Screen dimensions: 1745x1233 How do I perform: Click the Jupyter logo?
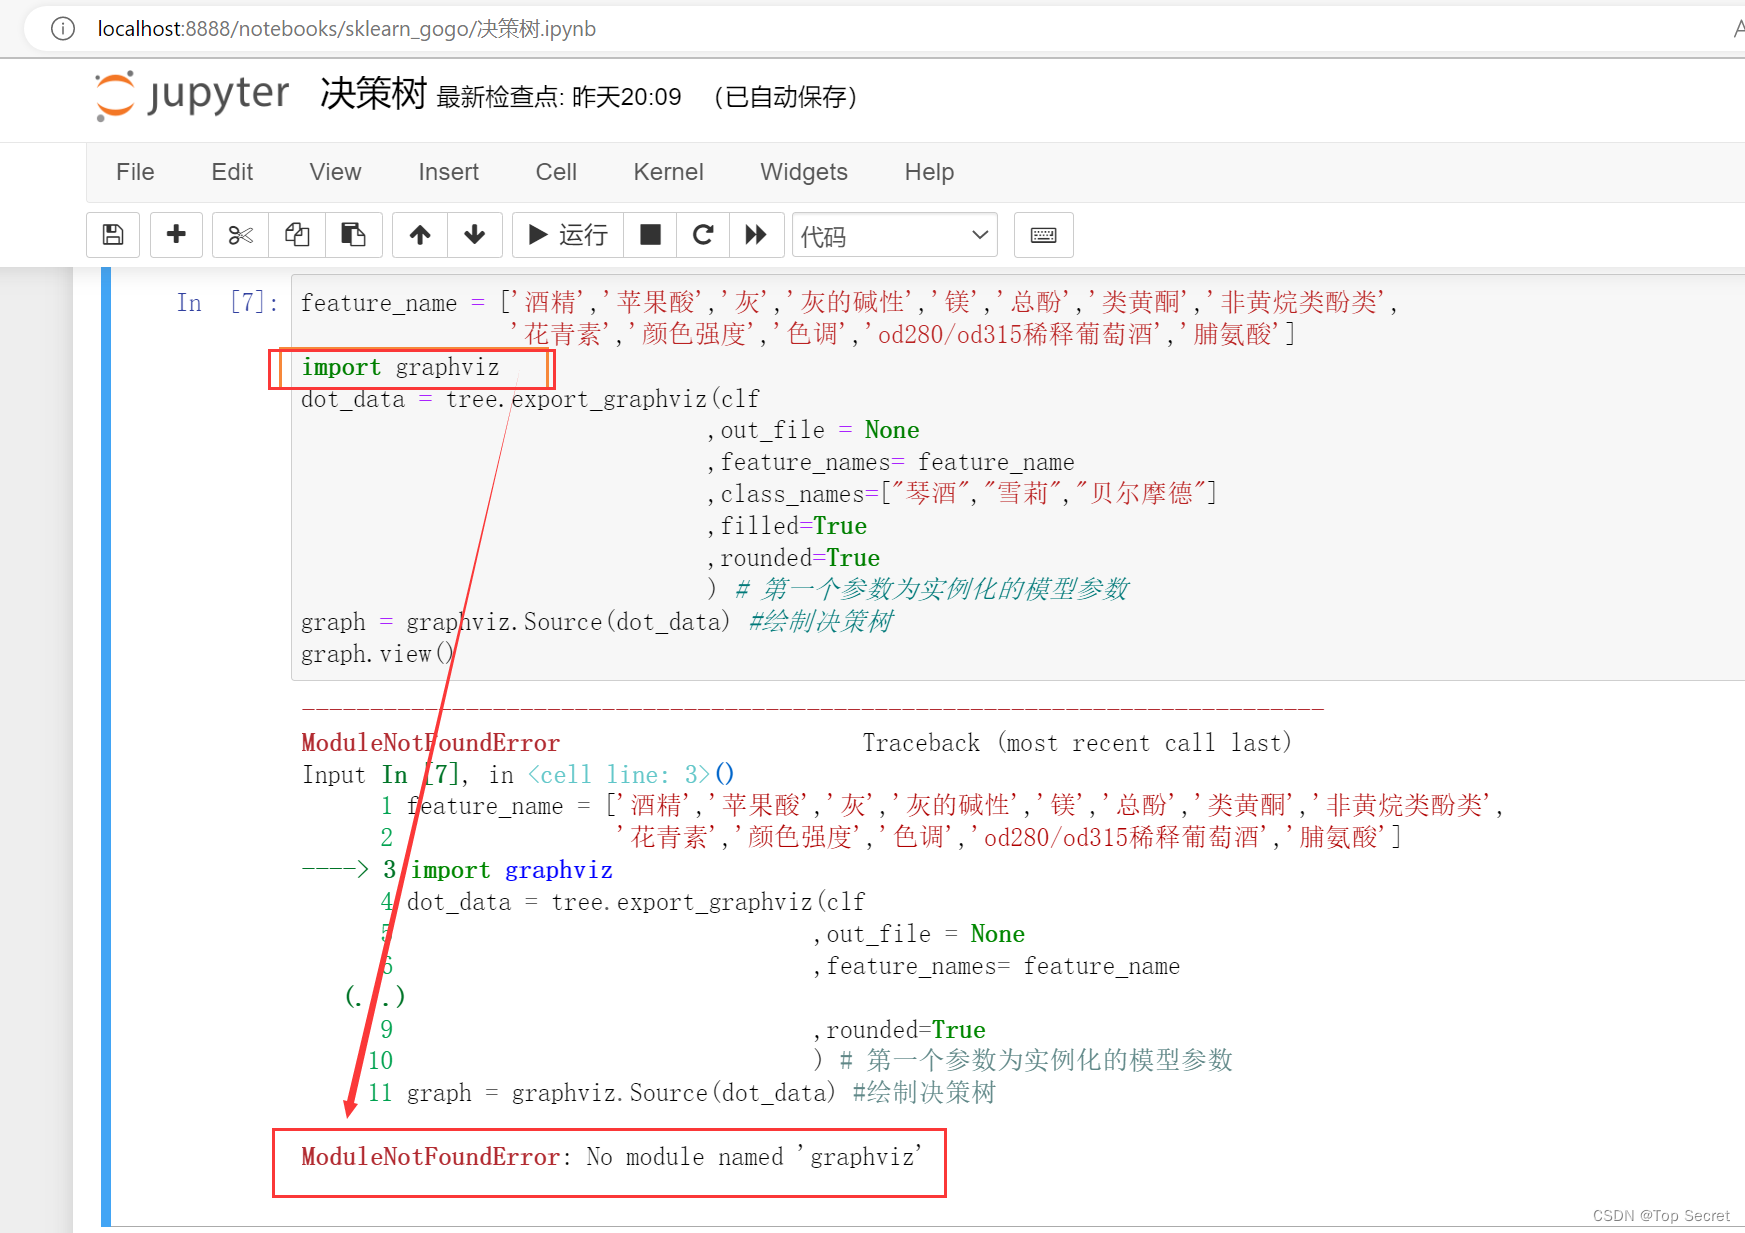tap(192, 96)
